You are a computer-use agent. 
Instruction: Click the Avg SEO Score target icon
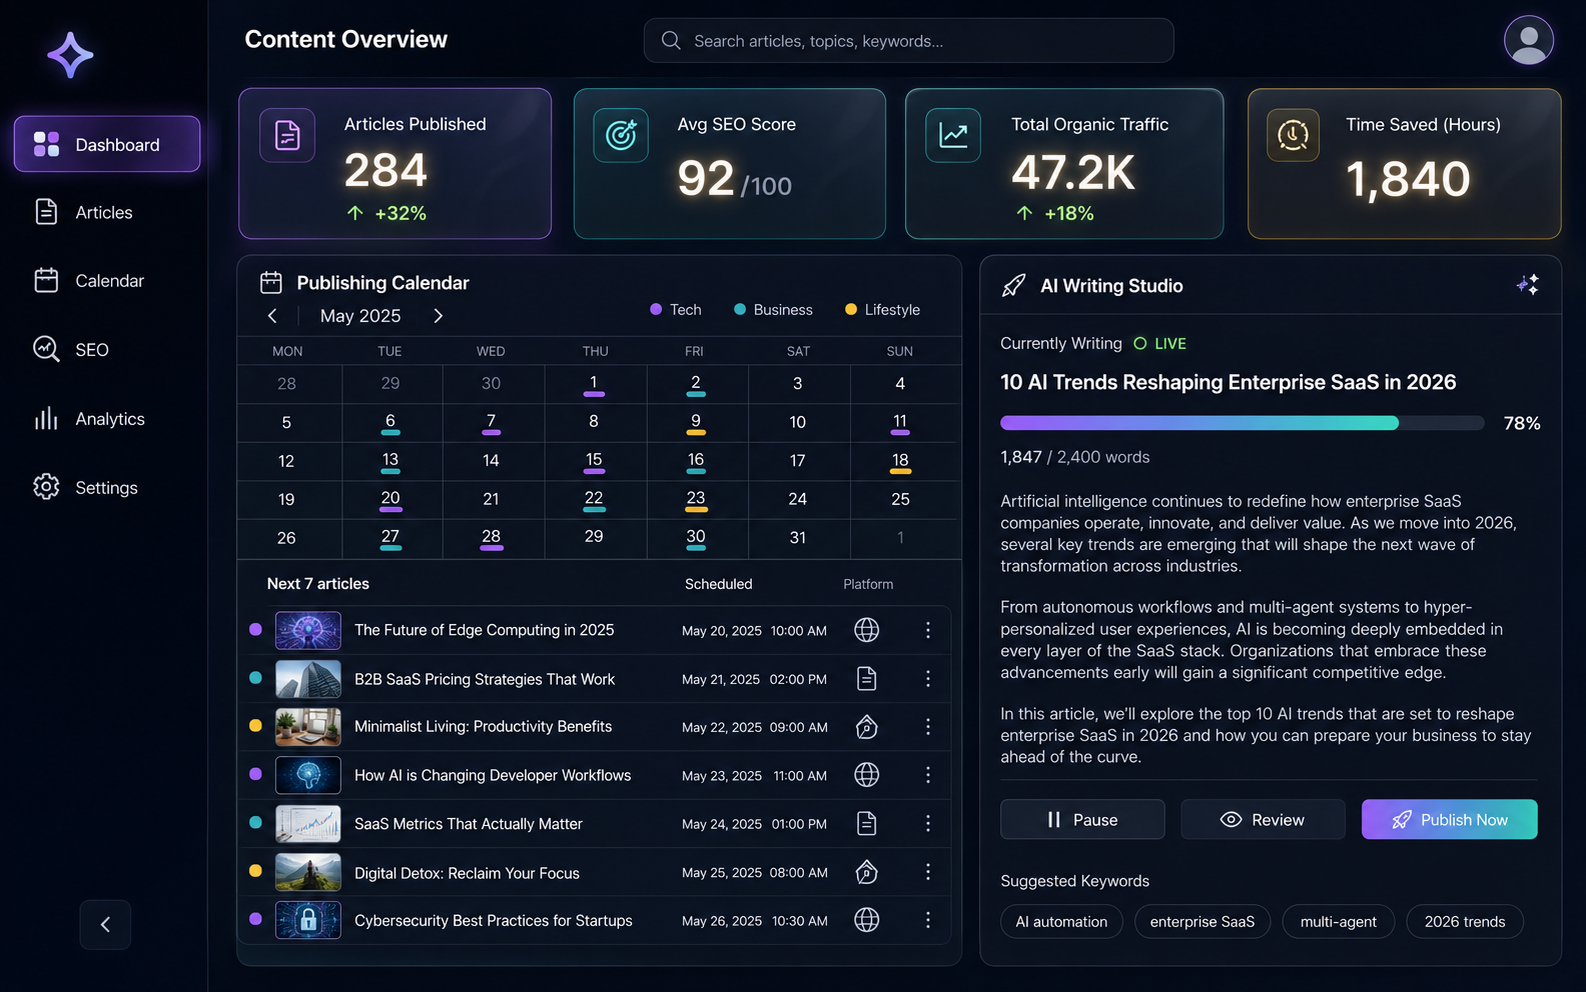pos(621,135)
